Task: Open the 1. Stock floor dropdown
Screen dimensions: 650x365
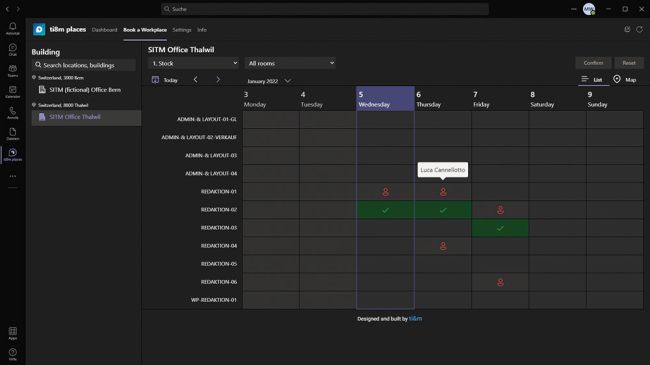Action: coord(194,63)
